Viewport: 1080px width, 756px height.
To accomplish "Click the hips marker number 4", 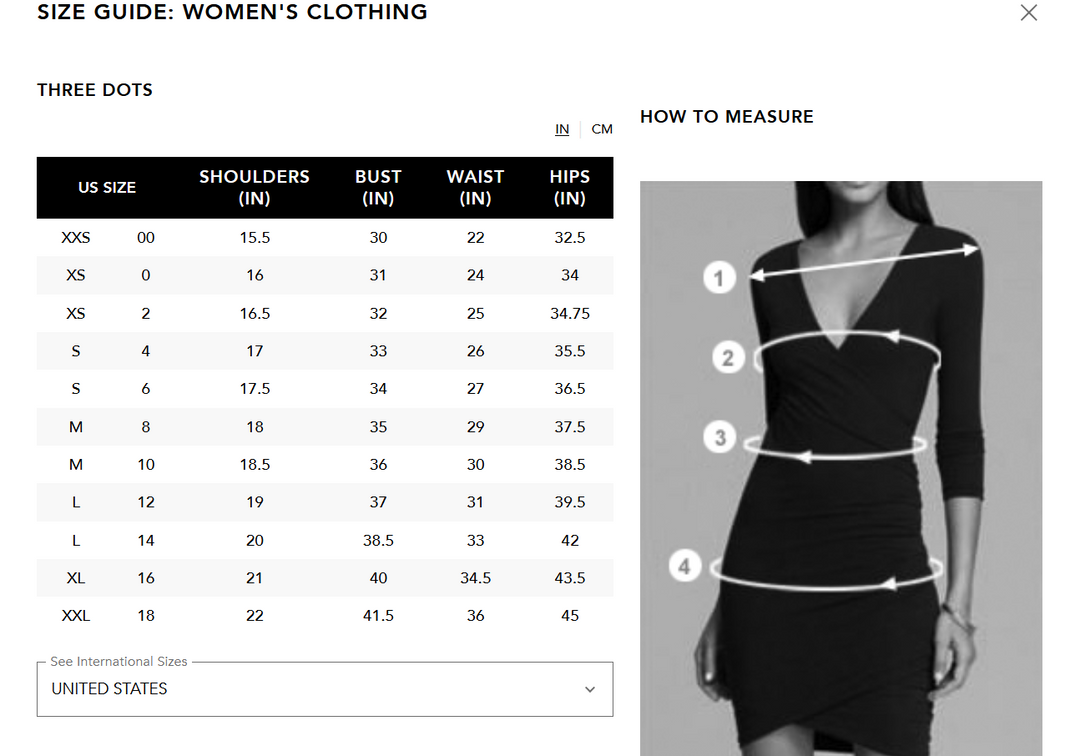I will click(685, 567).
